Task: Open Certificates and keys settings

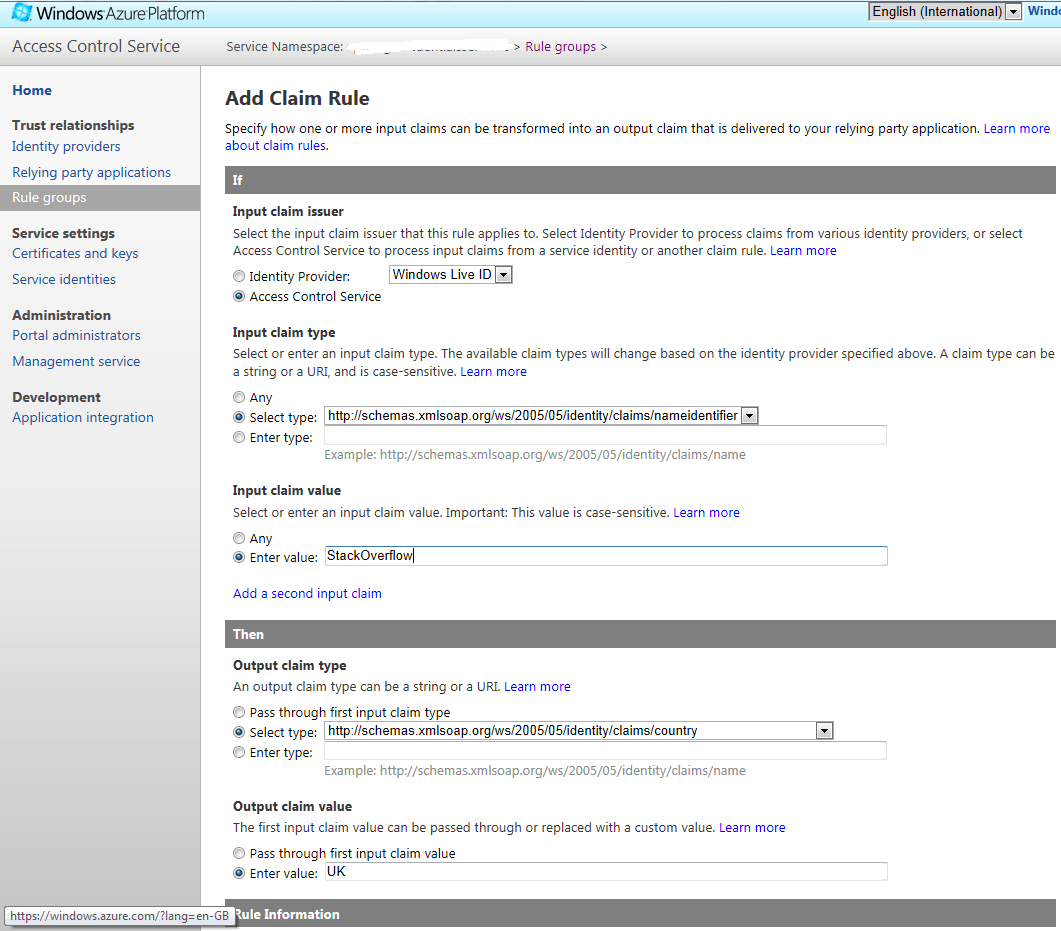Action: [x=75, y=253]
